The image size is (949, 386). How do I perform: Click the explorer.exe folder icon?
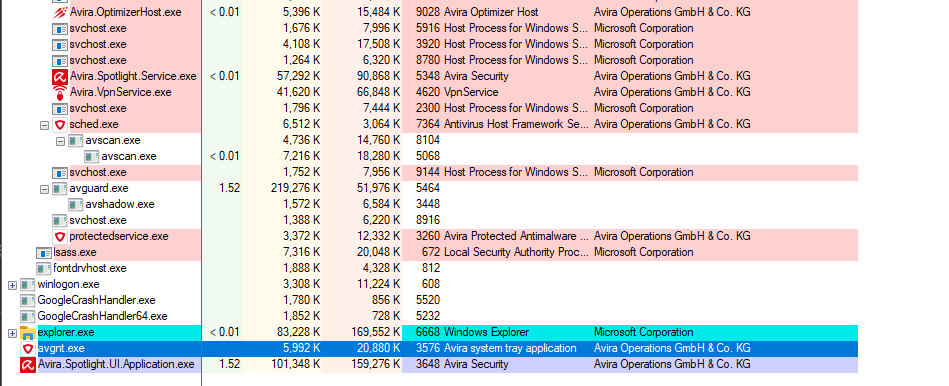[x=27, y=333]
